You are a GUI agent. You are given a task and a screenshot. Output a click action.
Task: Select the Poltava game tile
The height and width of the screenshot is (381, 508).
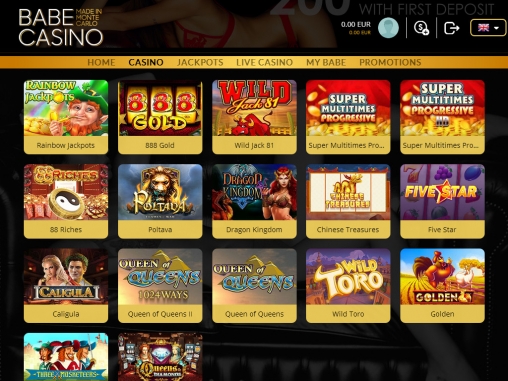(x=160, y=201)
